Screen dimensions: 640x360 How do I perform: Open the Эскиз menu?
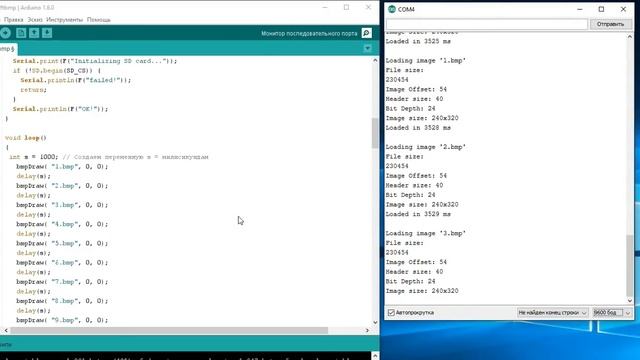(35, 20)
